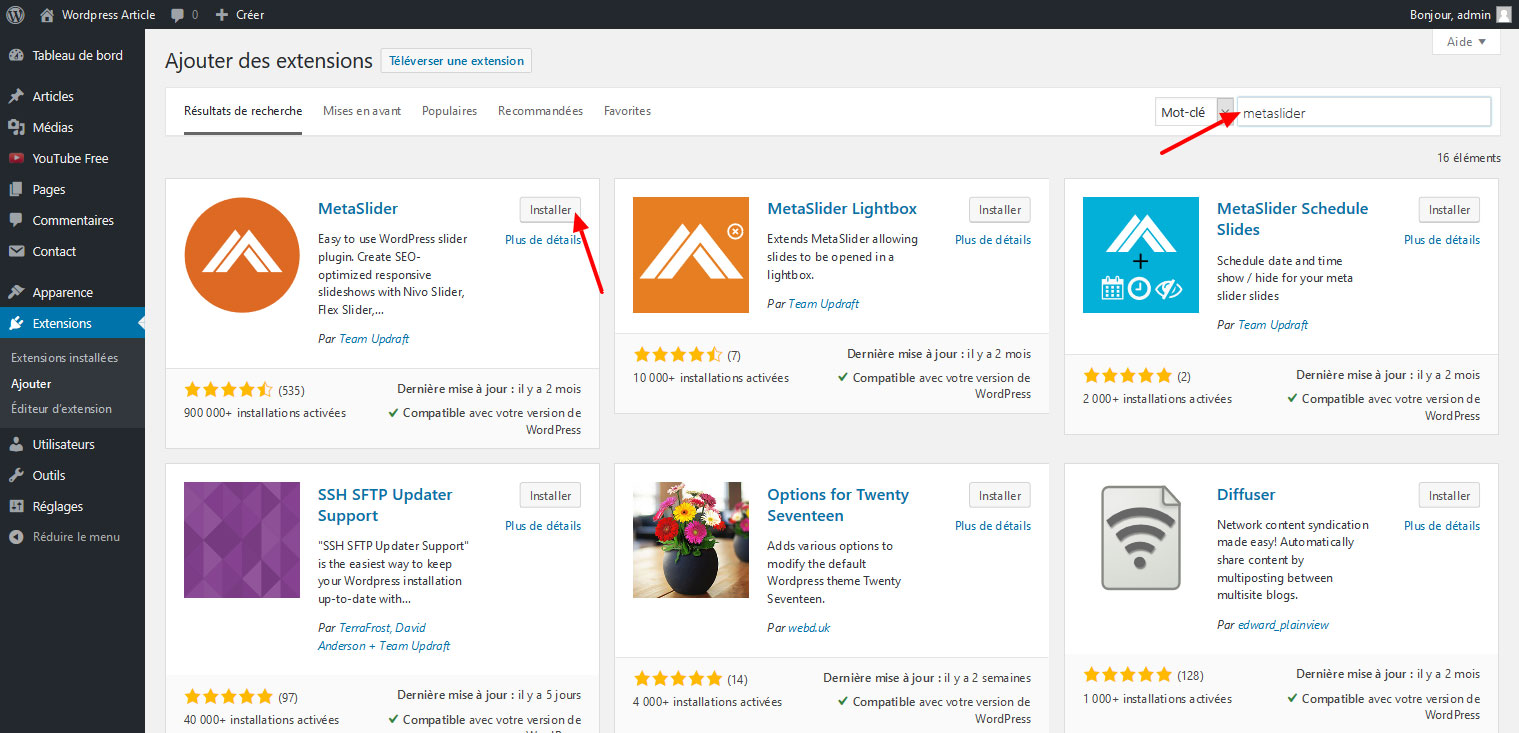Open the Mises en avant tab

point(362,111)
